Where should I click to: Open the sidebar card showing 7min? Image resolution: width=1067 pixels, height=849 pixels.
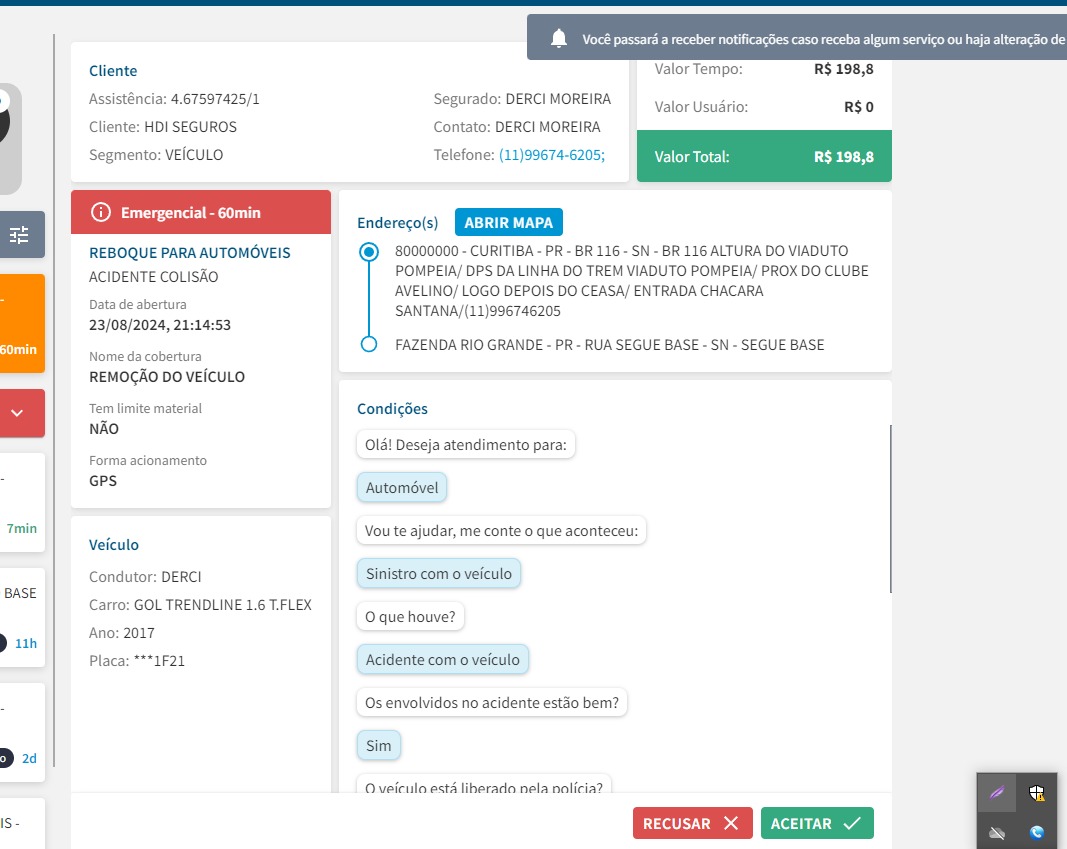(x=20, y=502)
